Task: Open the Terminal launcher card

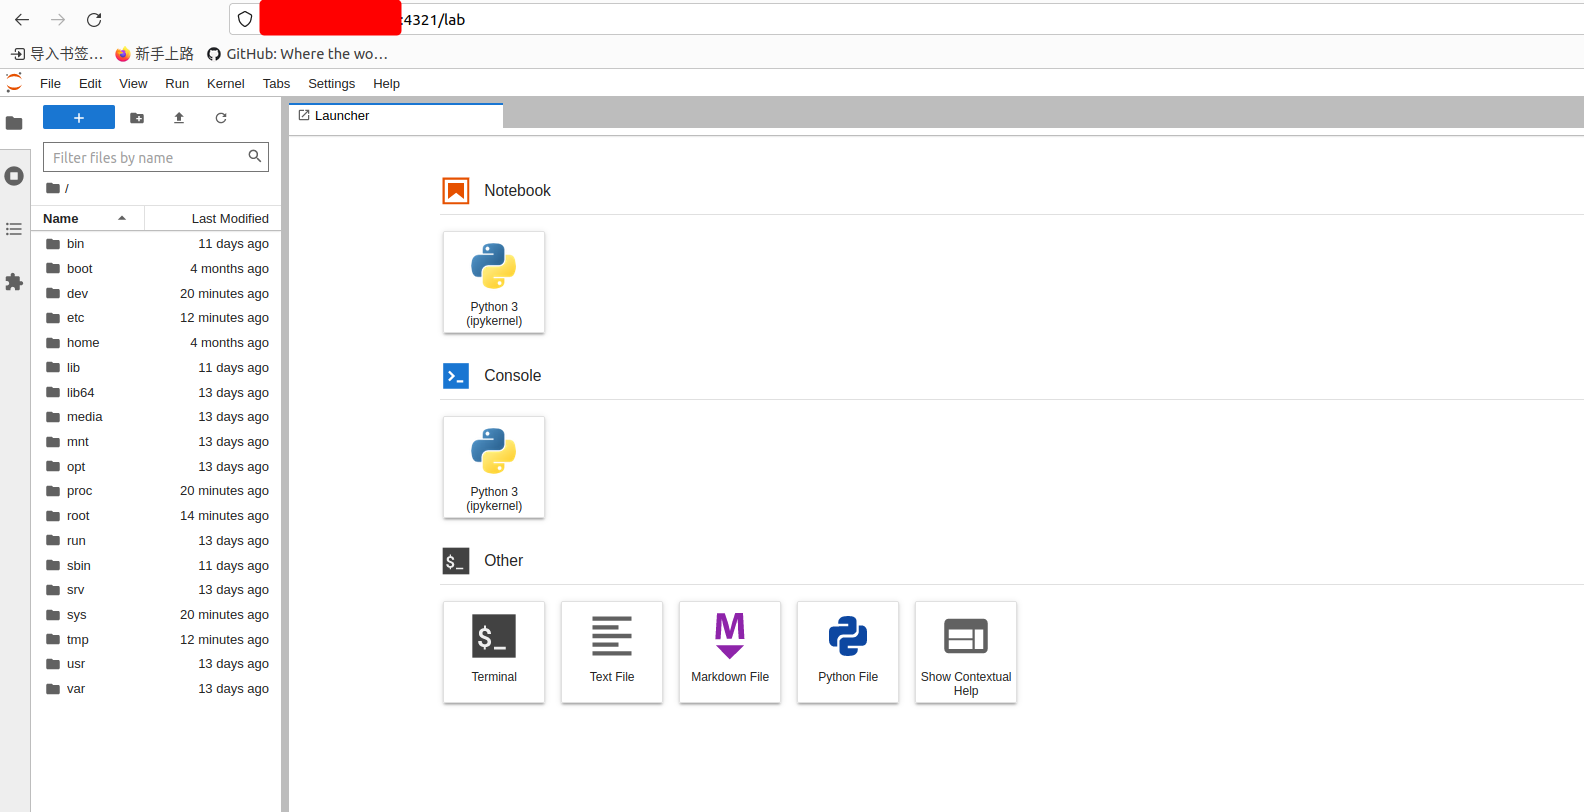Action: pyautogui.click(x=494, y=651)
